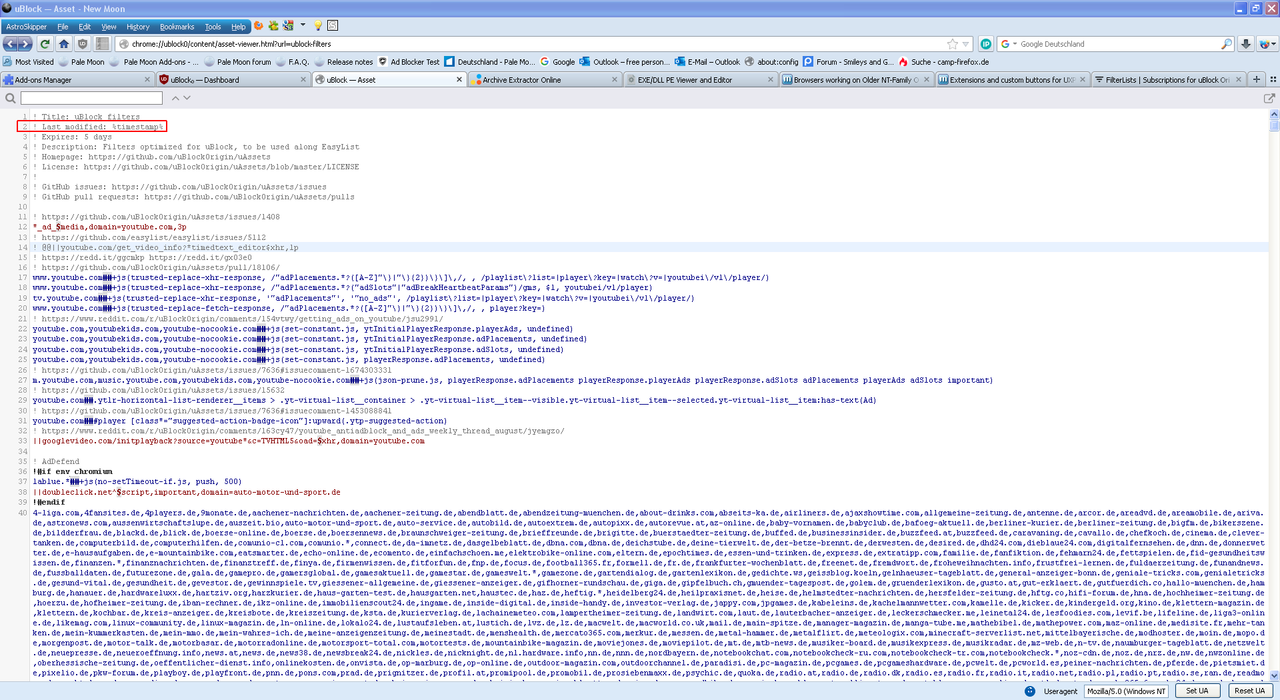Open the Tools menu
The image size is (1280, 700).
(213, 26)
